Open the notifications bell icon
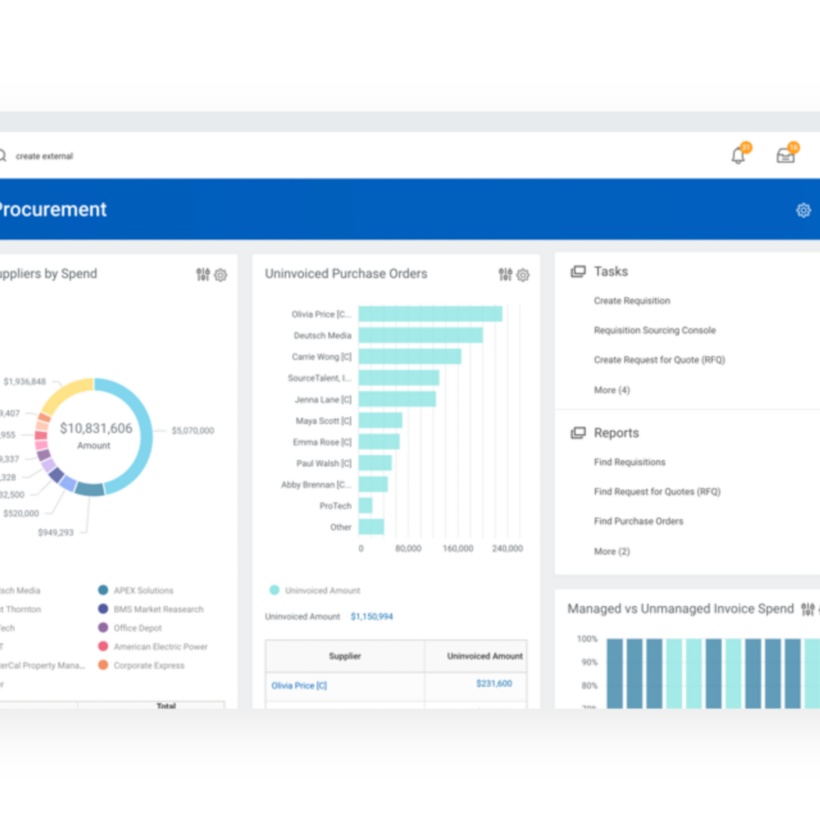The image size is (820, 820). [x=739, y=156]
